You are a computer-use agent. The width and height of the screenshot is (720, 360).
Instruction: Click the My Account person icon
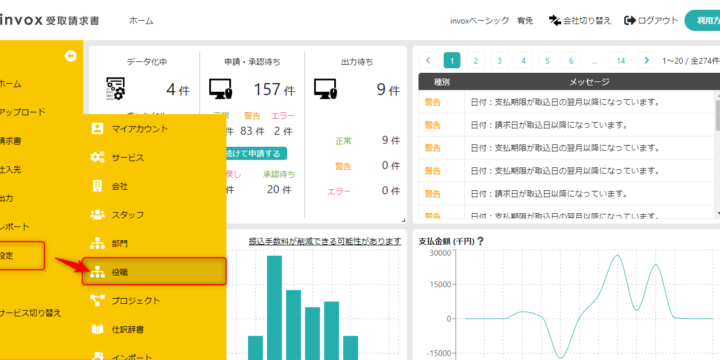97,129
